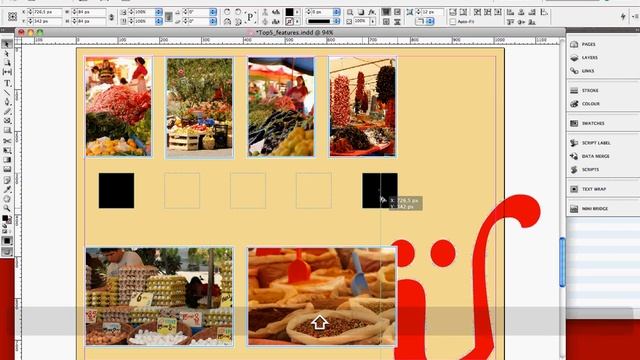640x360 pixels.
Task: Click the X position field
Action: coord(48,12)
